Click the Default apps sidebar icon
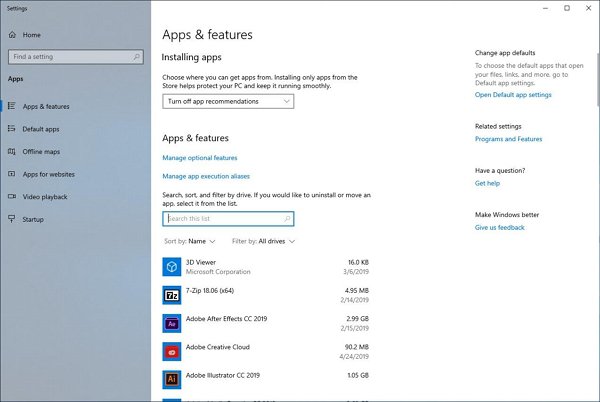Image resolution: width=600 pixels, height=402 pixels. pos(12,129)
